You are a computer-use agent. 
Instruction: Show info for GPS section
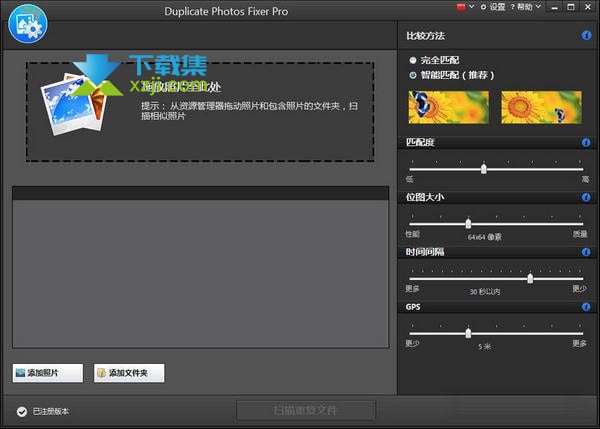586,307
